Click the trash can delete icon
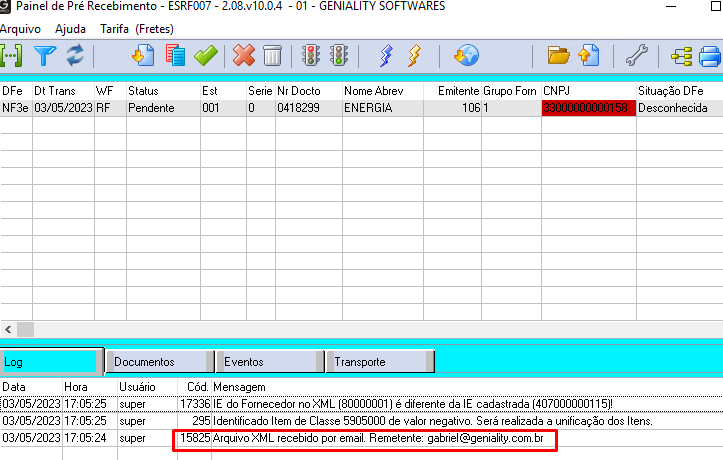The height and width of the screenshot is (460, 723). (272, 55)
